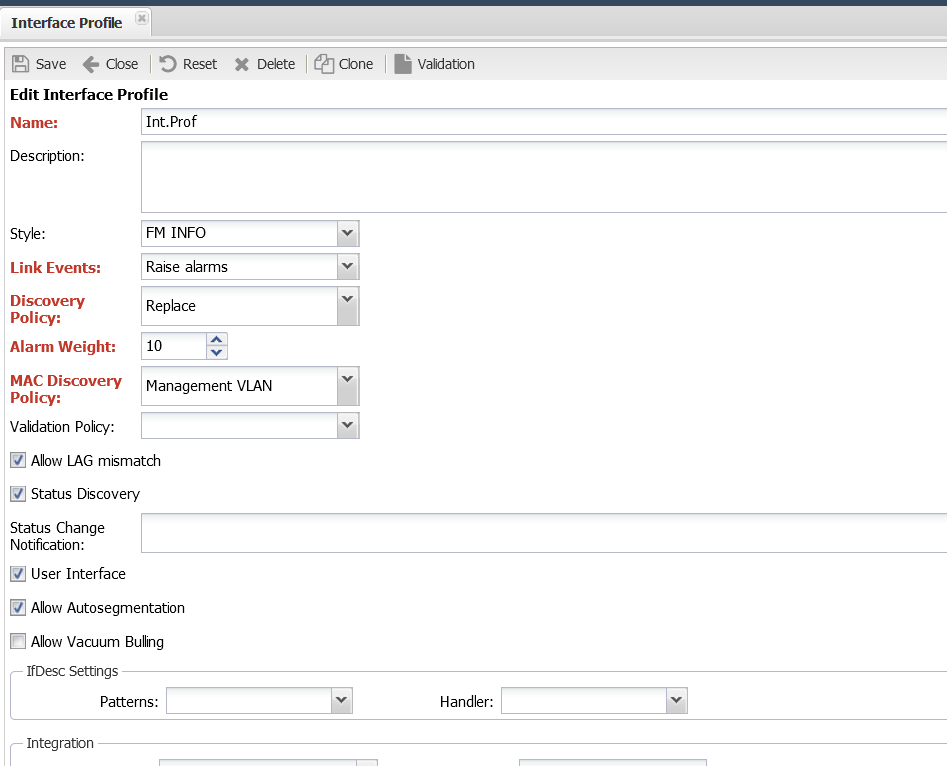The image size is (947, 766).
Task: Click the Name field containing Int.Prof
Action: (x=544, y=122)
